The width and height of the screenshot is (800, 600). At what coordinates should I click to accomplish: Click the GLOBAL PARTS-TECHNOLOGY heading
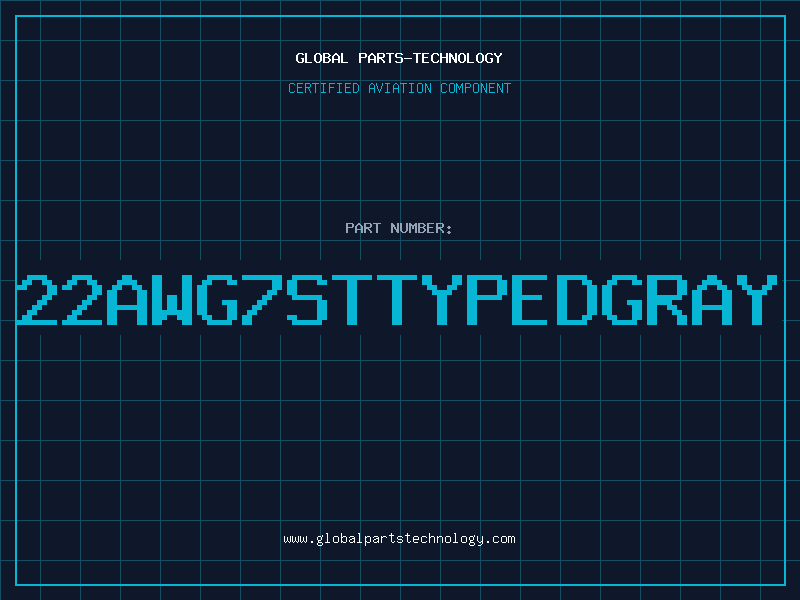[x=399, y=58]
